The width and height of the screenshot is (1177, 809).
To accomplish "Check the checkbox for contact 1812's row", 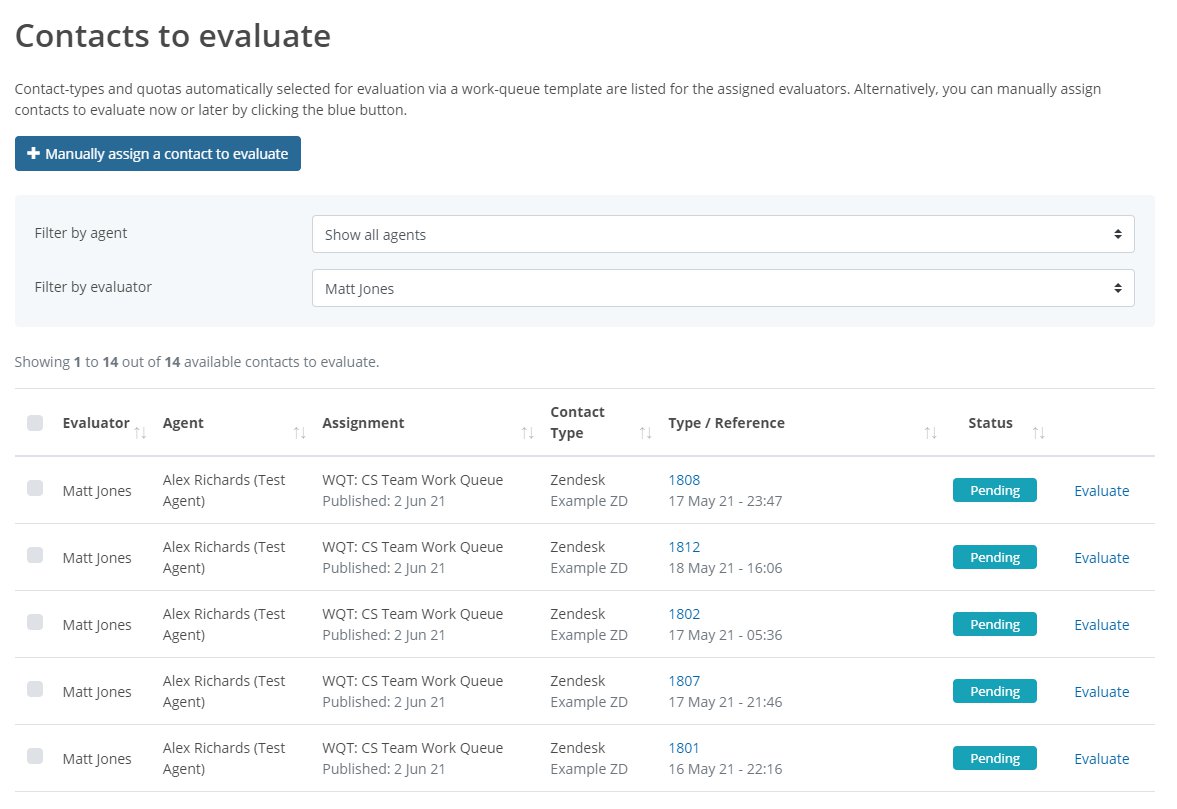I will [36, 557].
